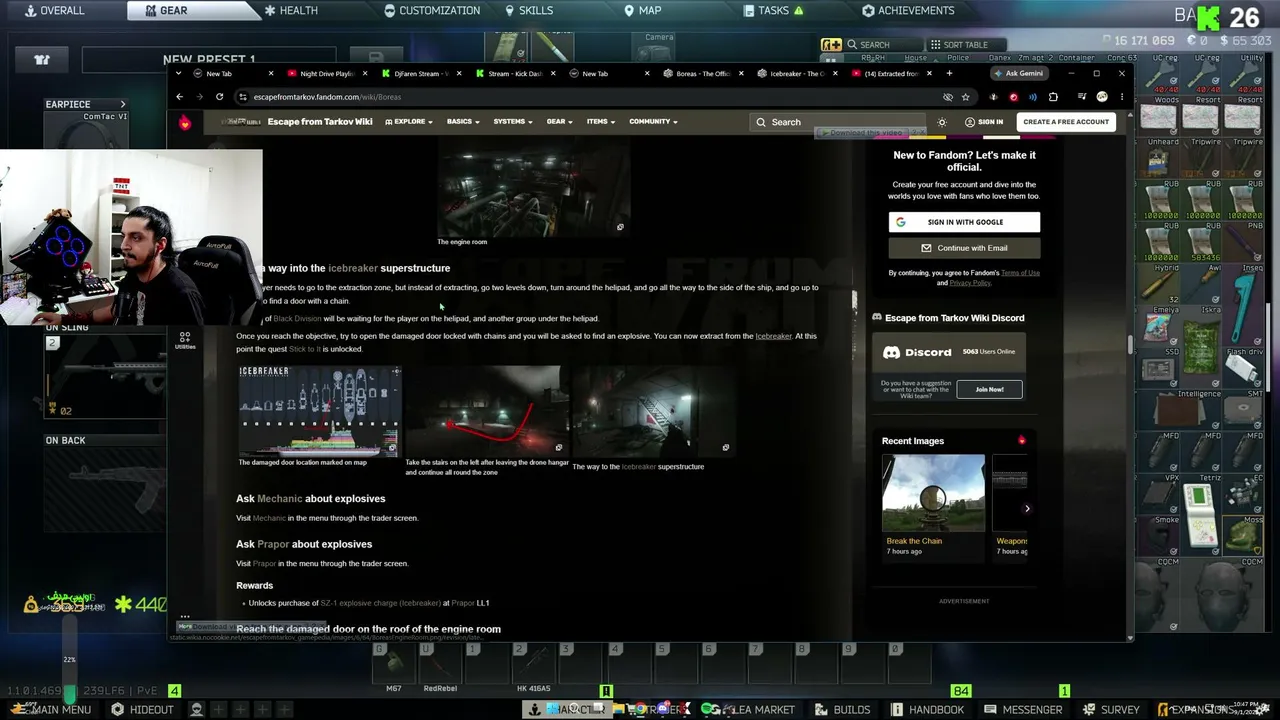Switch to the DjFaren Stream browser tab
The width and height of the screenshot is (1280, 720).
pyautogui.click(x=421, y=73)
